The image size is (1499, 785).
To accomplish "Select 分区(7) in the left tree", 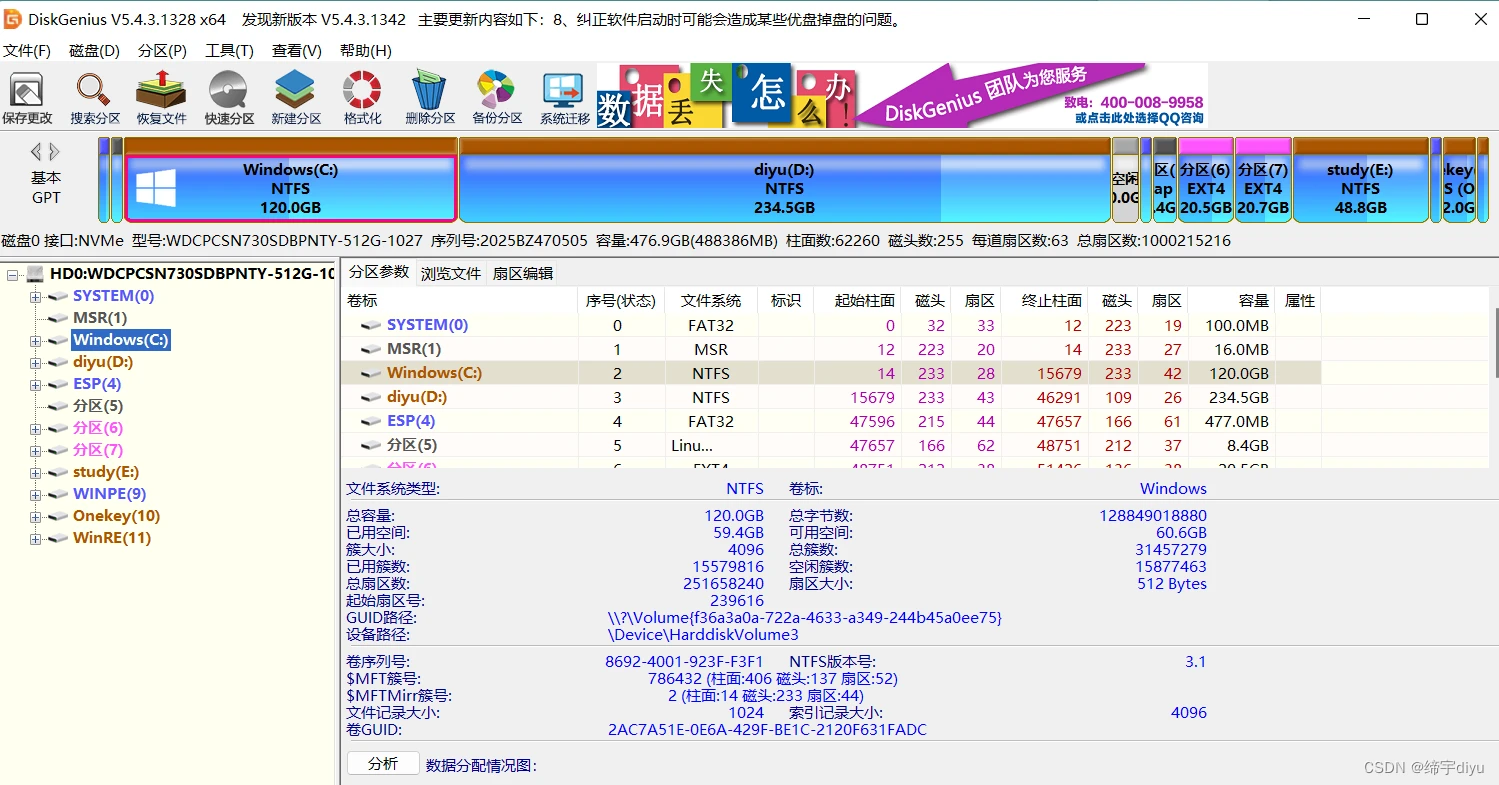I will coord(98,450).
